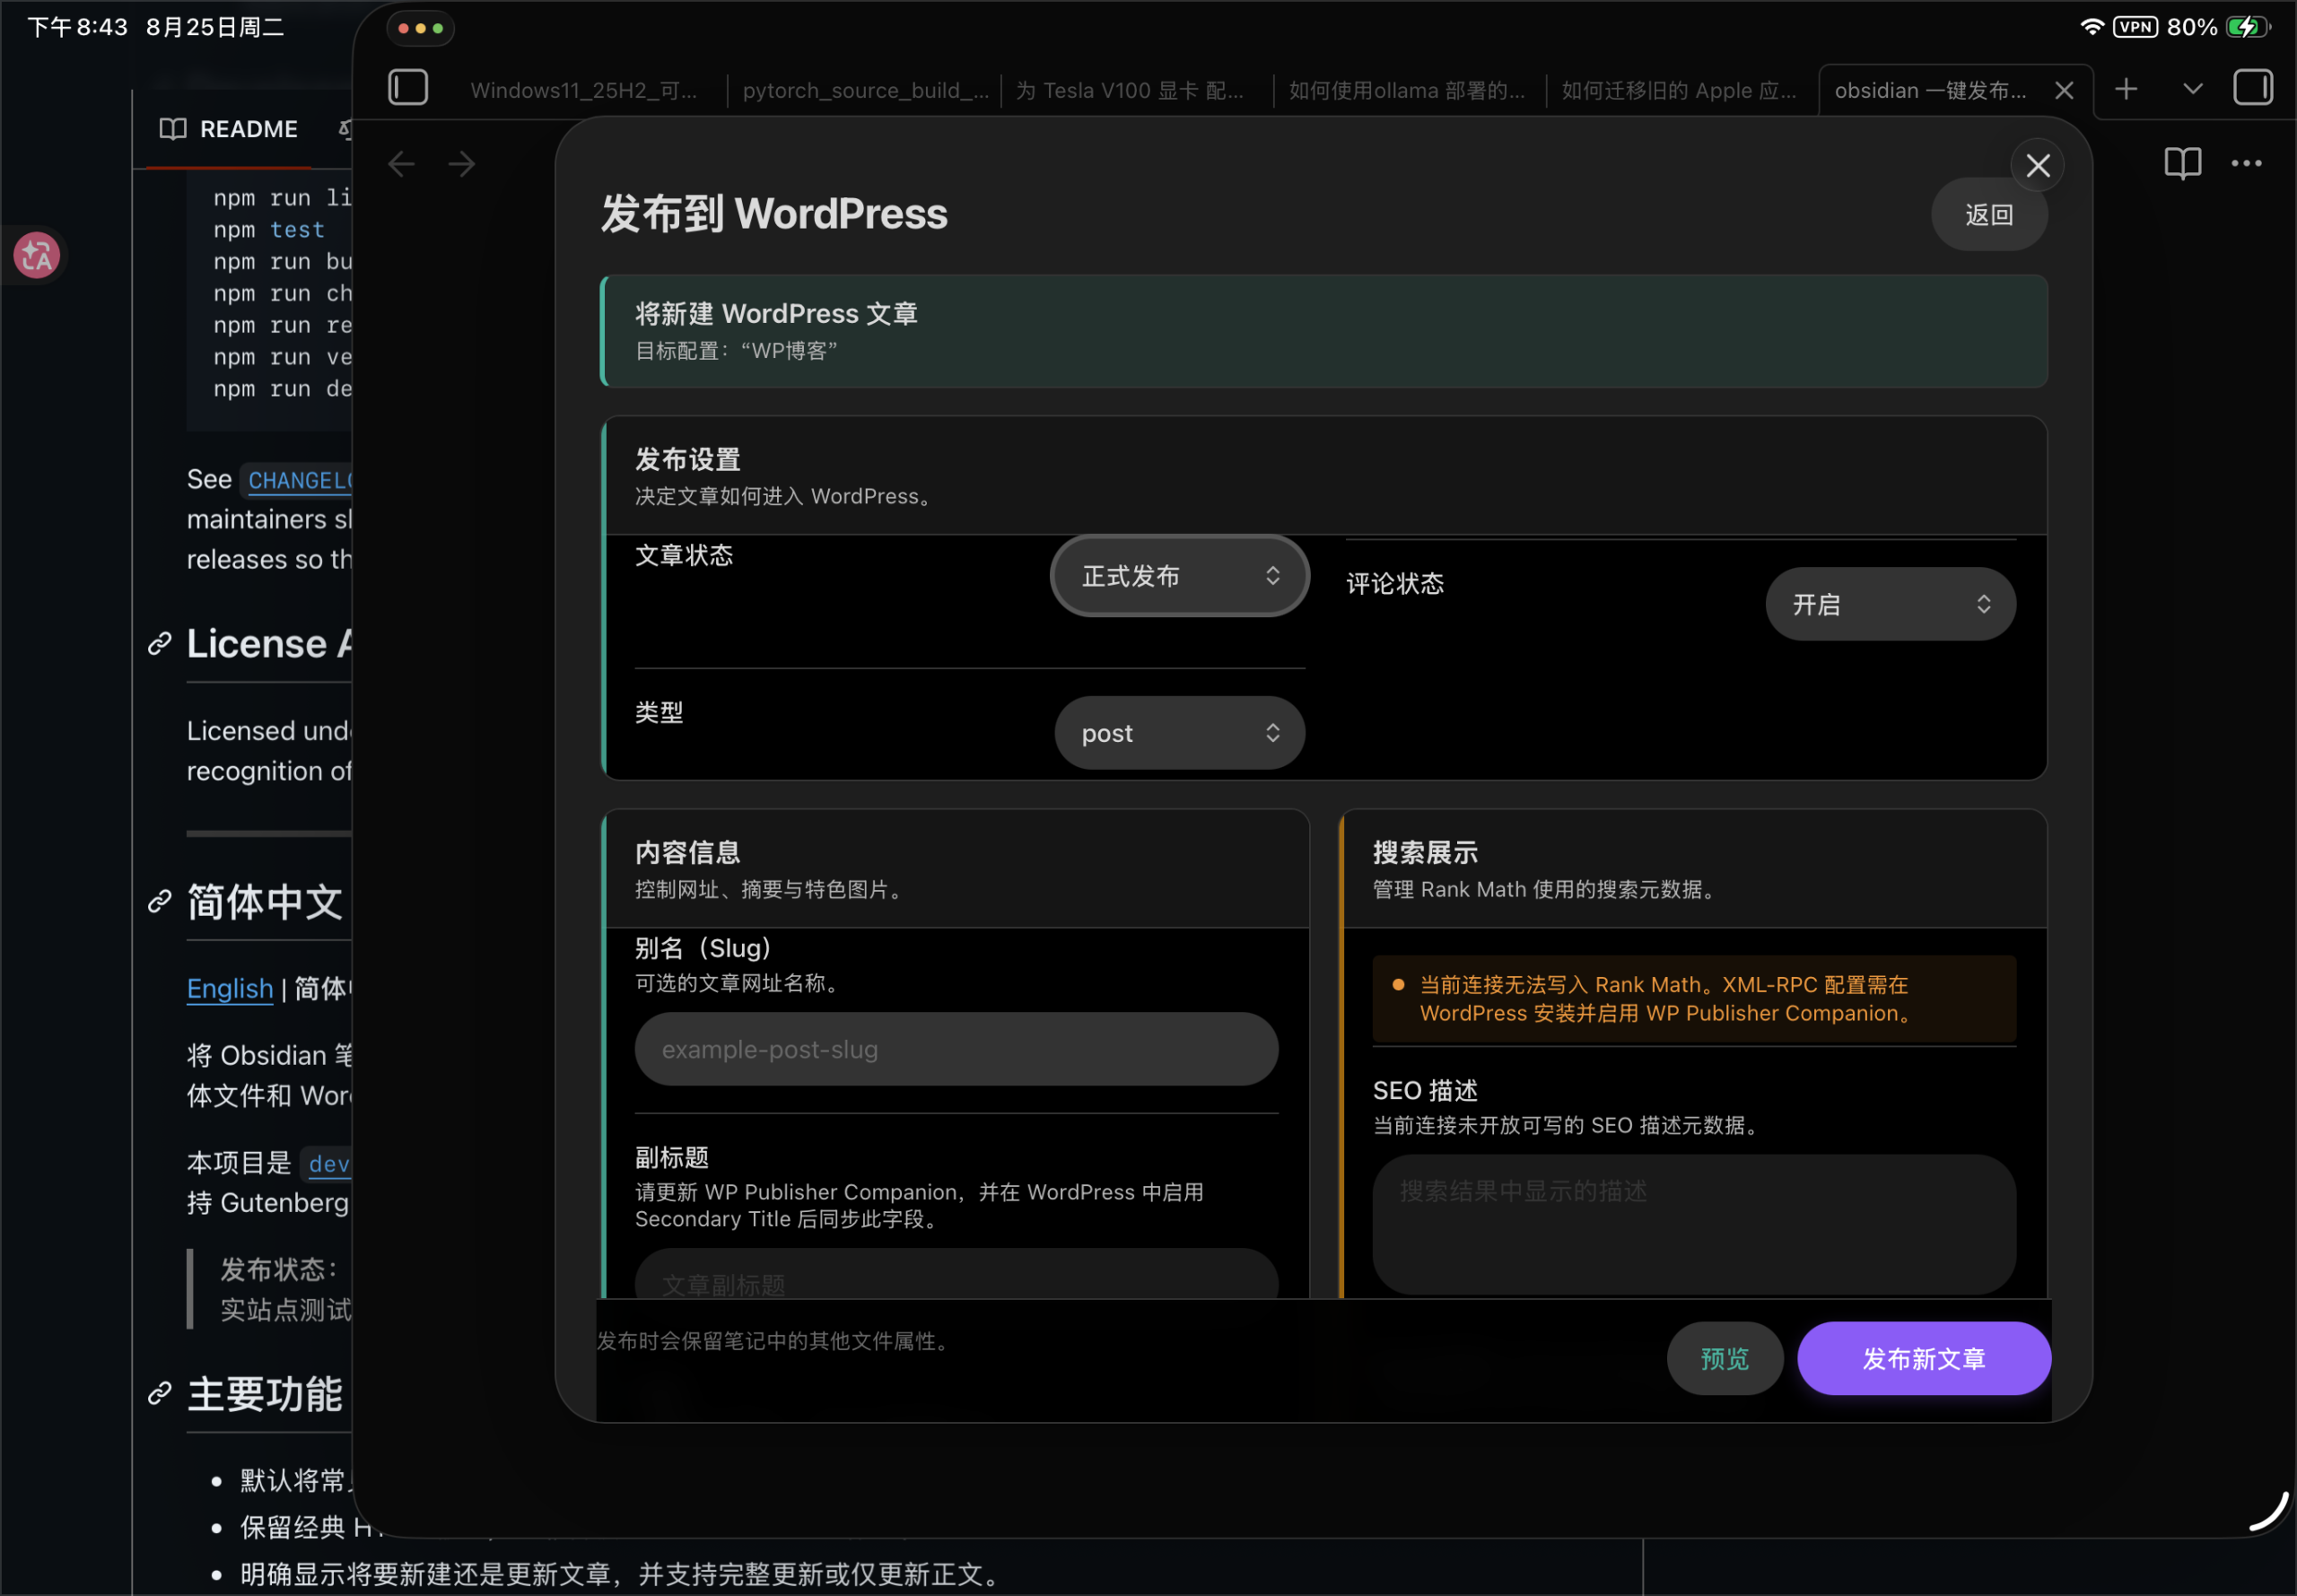Open the README book icon tab
The width and height of the screenshot is (2297, 1596).
click(229, 129)
